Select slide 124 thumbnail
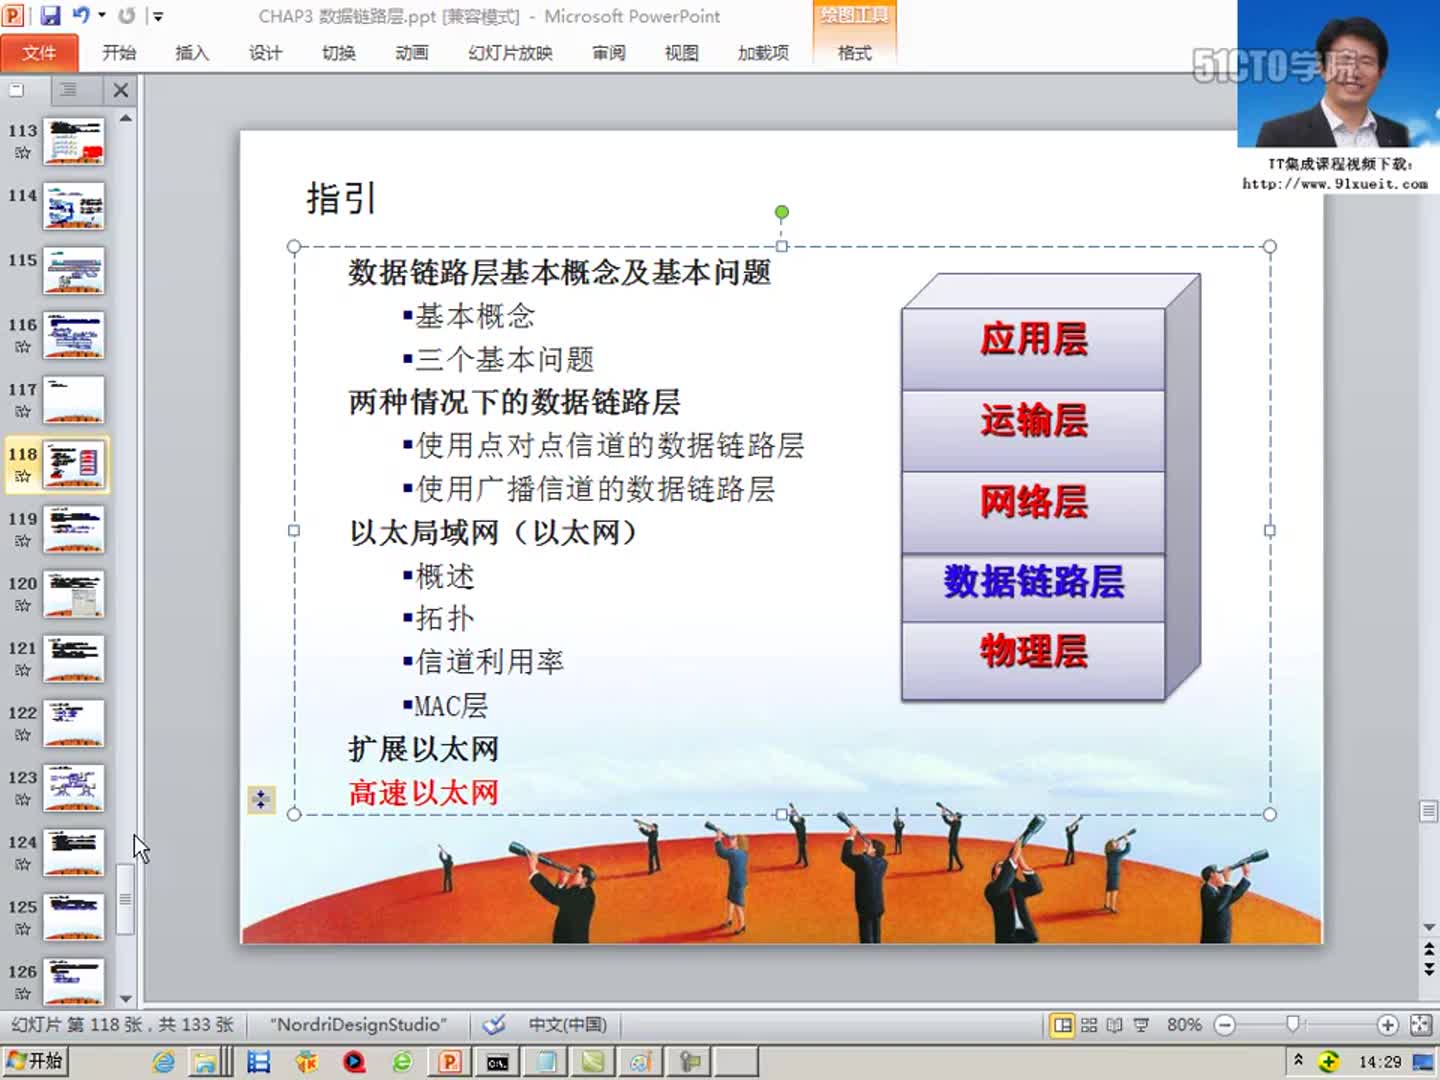 click(x=74, y=853)
